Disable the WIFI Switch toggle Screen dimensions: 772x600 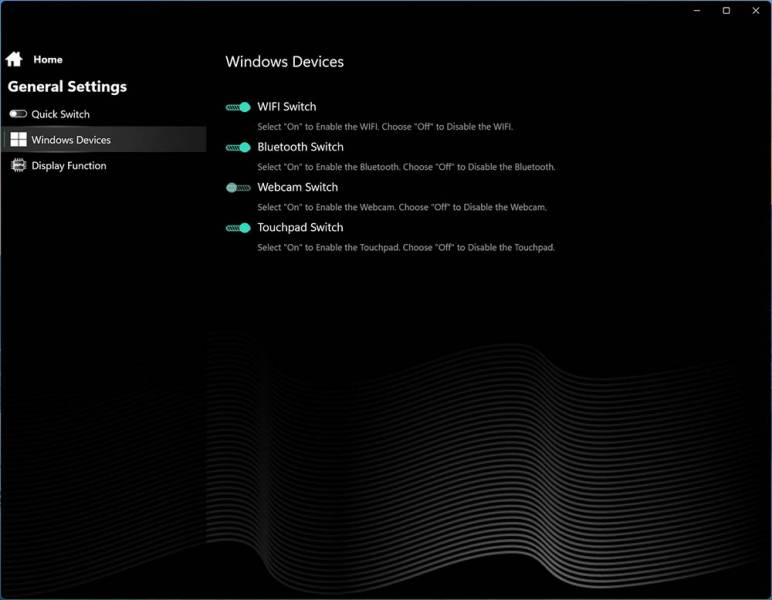click(238, 107)
